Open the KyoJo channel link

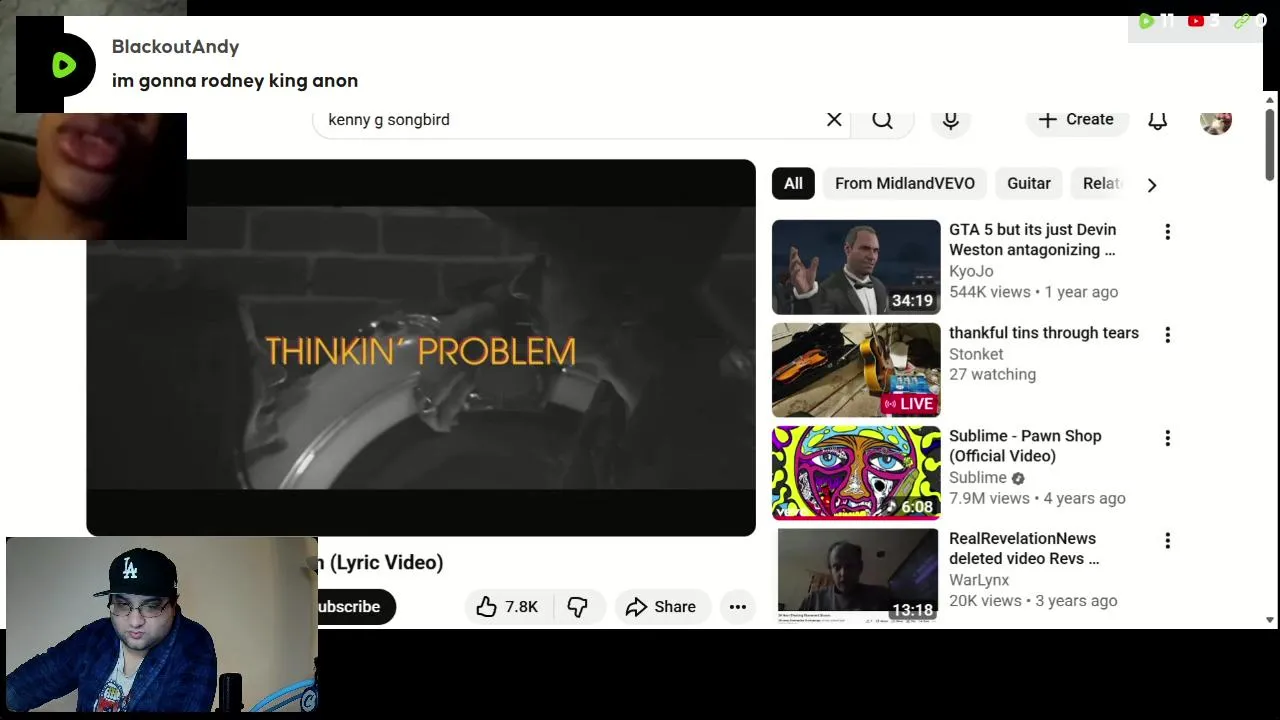pos(971,271)
